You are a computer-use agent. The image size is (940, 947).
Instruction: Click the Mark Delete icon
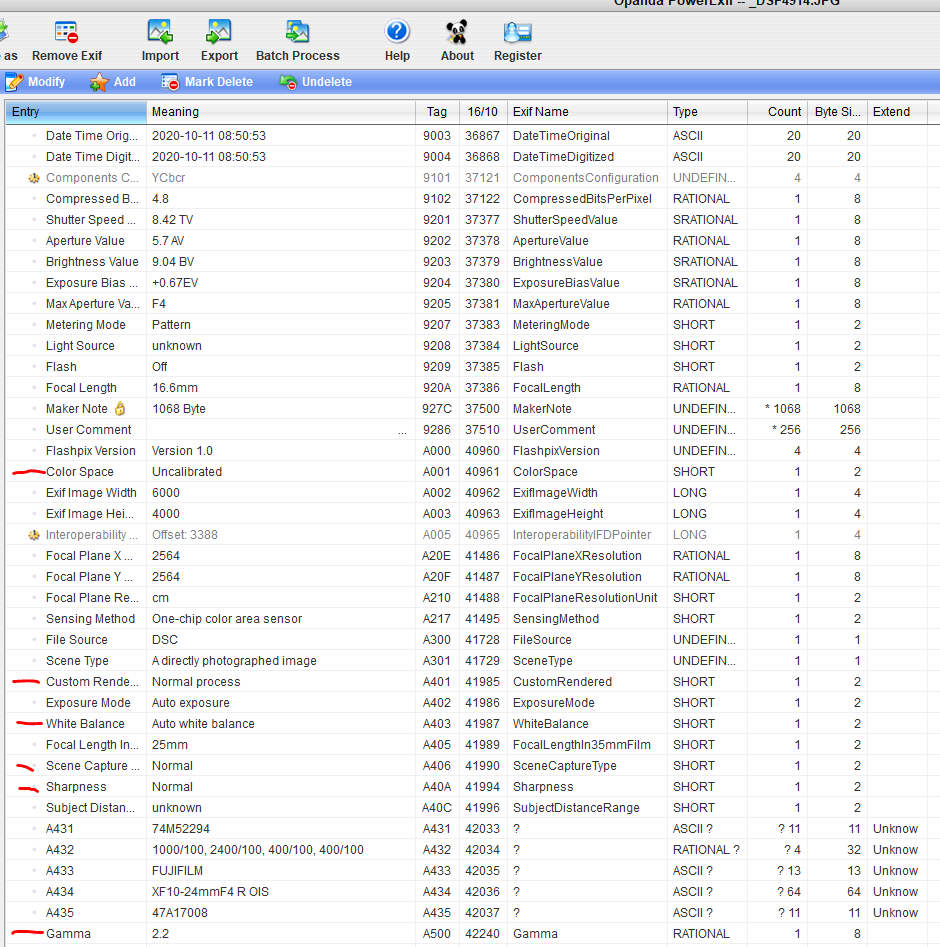click(x=170, y=82)
